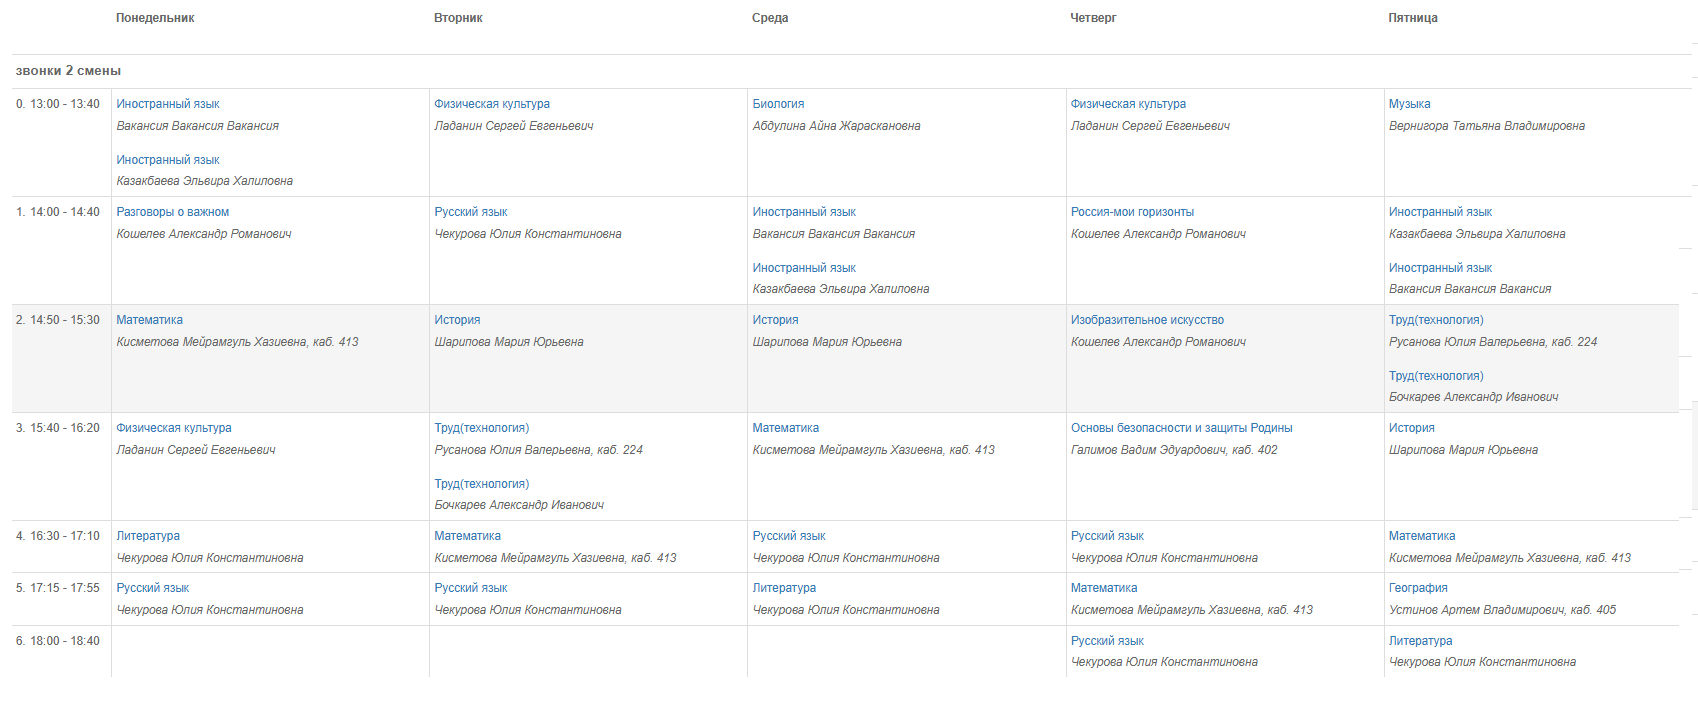The image size is (1698, 720).
Task: Open География lesson on Friday
Action: point(1418,588)
